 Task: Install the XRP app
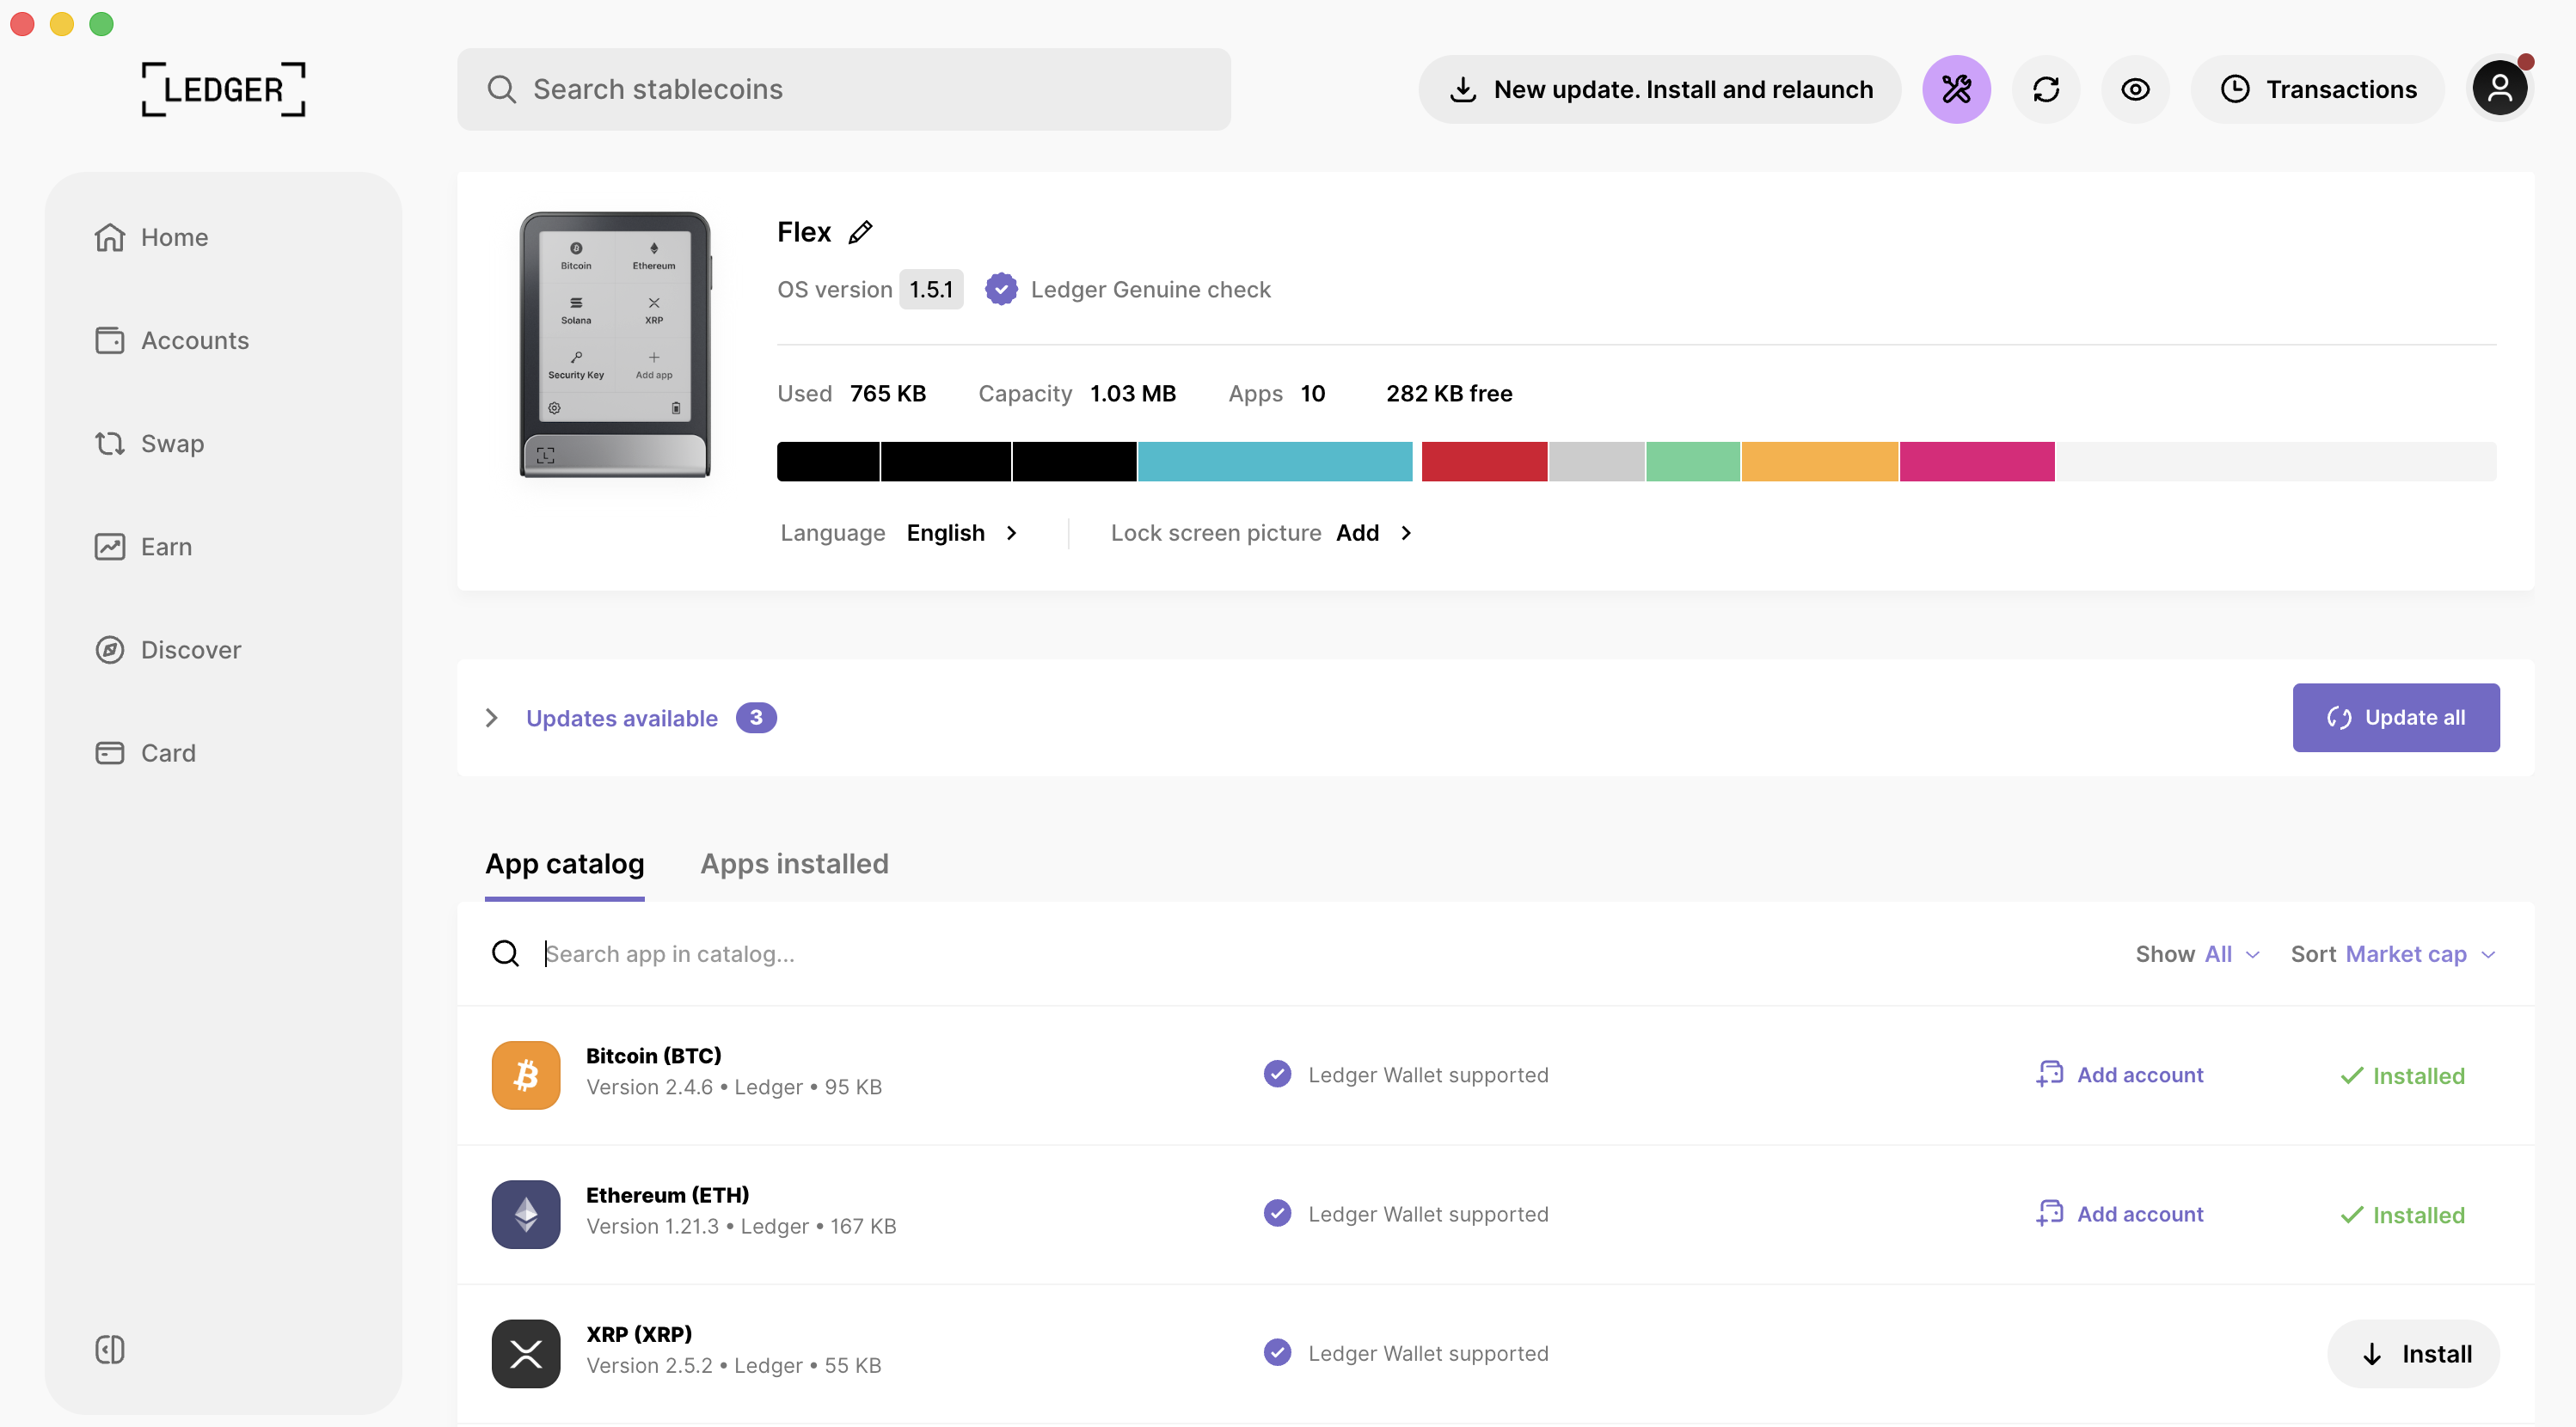click(x=2414, y=1353)
